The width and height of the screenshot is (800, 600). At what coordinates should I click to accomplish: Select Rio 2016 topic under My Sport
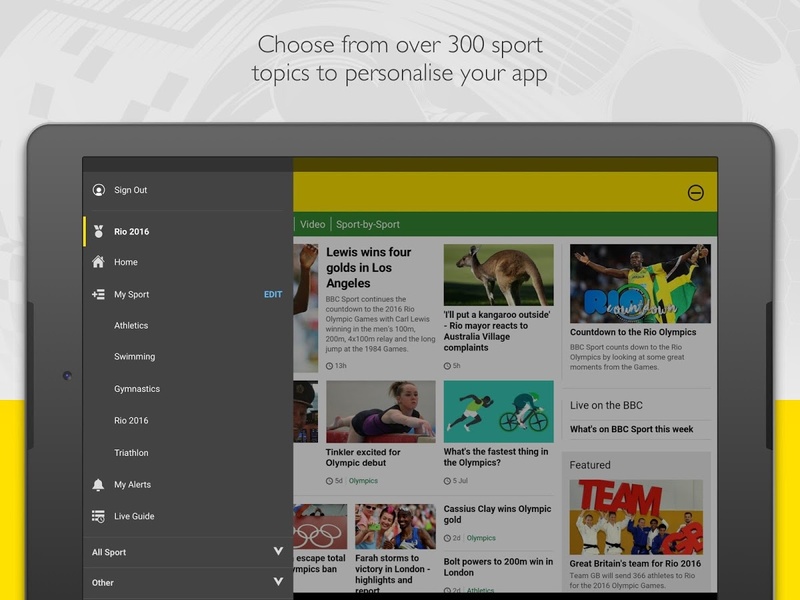click(x=131, y=420)
